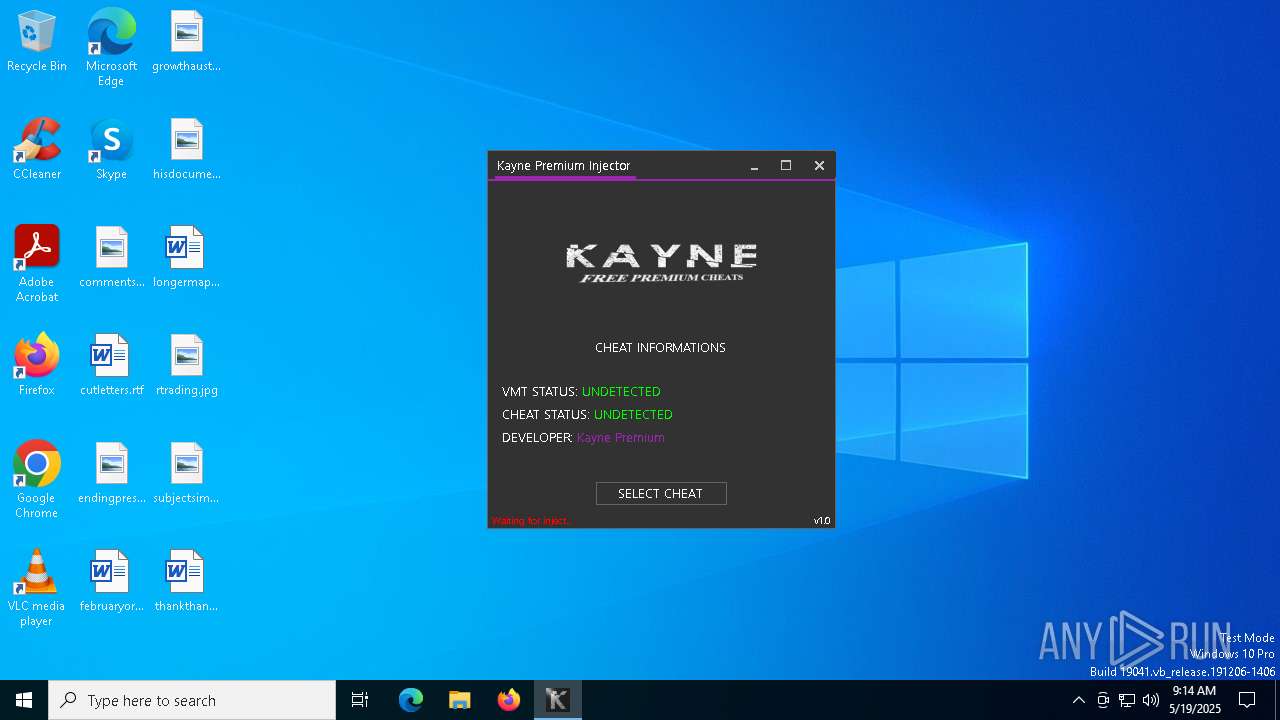The height and width of the screenshot is (720, 1280).
Task: Maximize the Kayne Premium Injector window
Action: click(786, 166)
